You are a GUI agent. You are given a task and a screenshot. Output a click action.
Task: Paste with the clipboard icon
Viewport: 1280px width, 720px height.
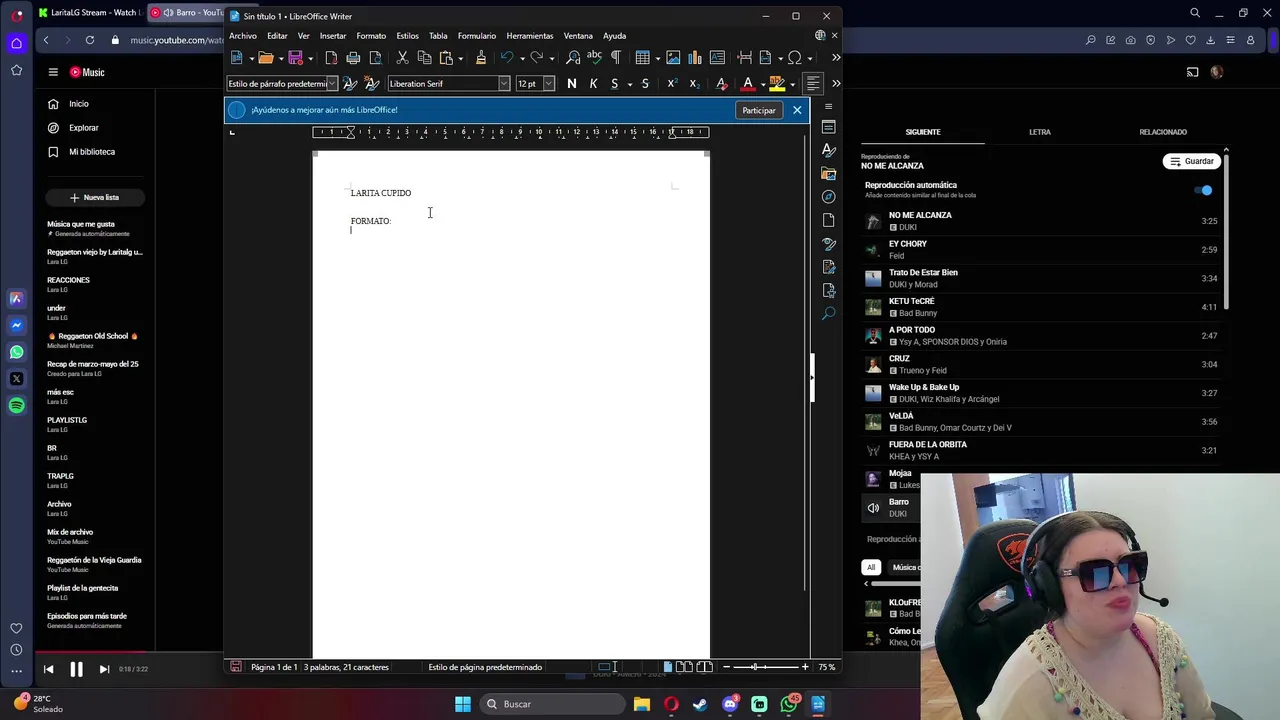(x=446, y=58)
